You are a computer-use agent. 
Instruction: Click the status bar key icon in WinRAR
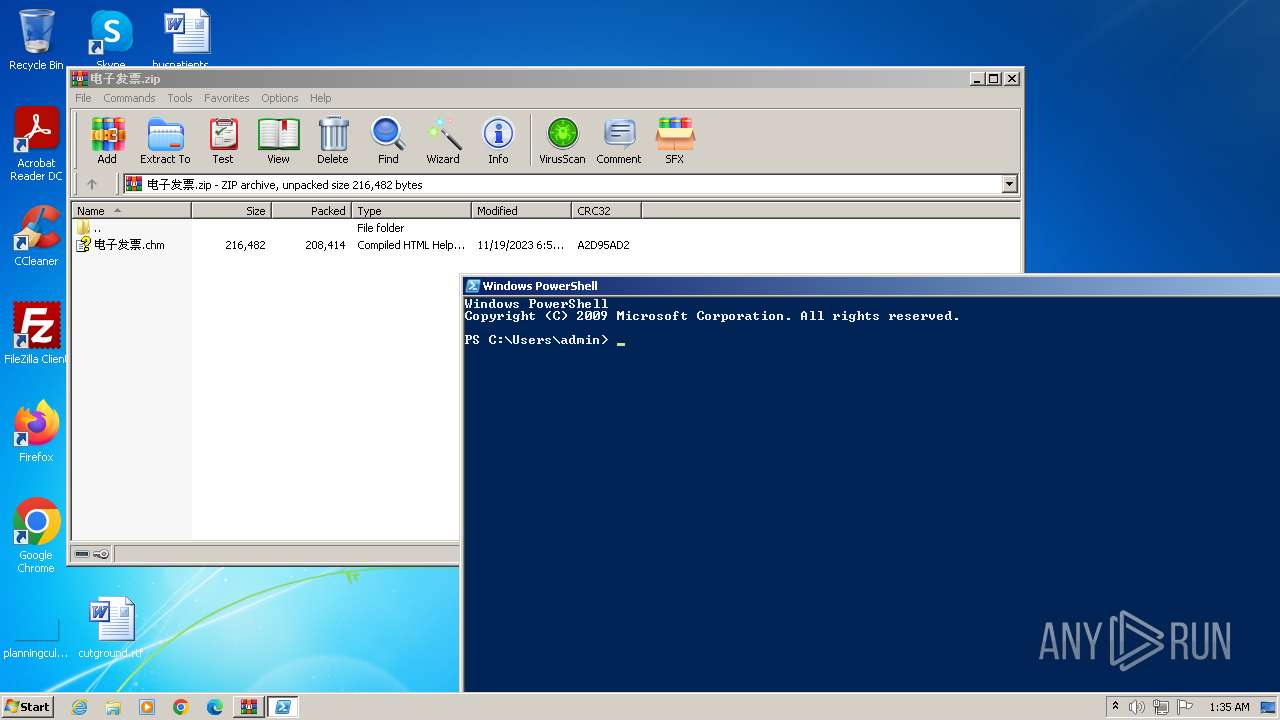[x=101, y=554]
